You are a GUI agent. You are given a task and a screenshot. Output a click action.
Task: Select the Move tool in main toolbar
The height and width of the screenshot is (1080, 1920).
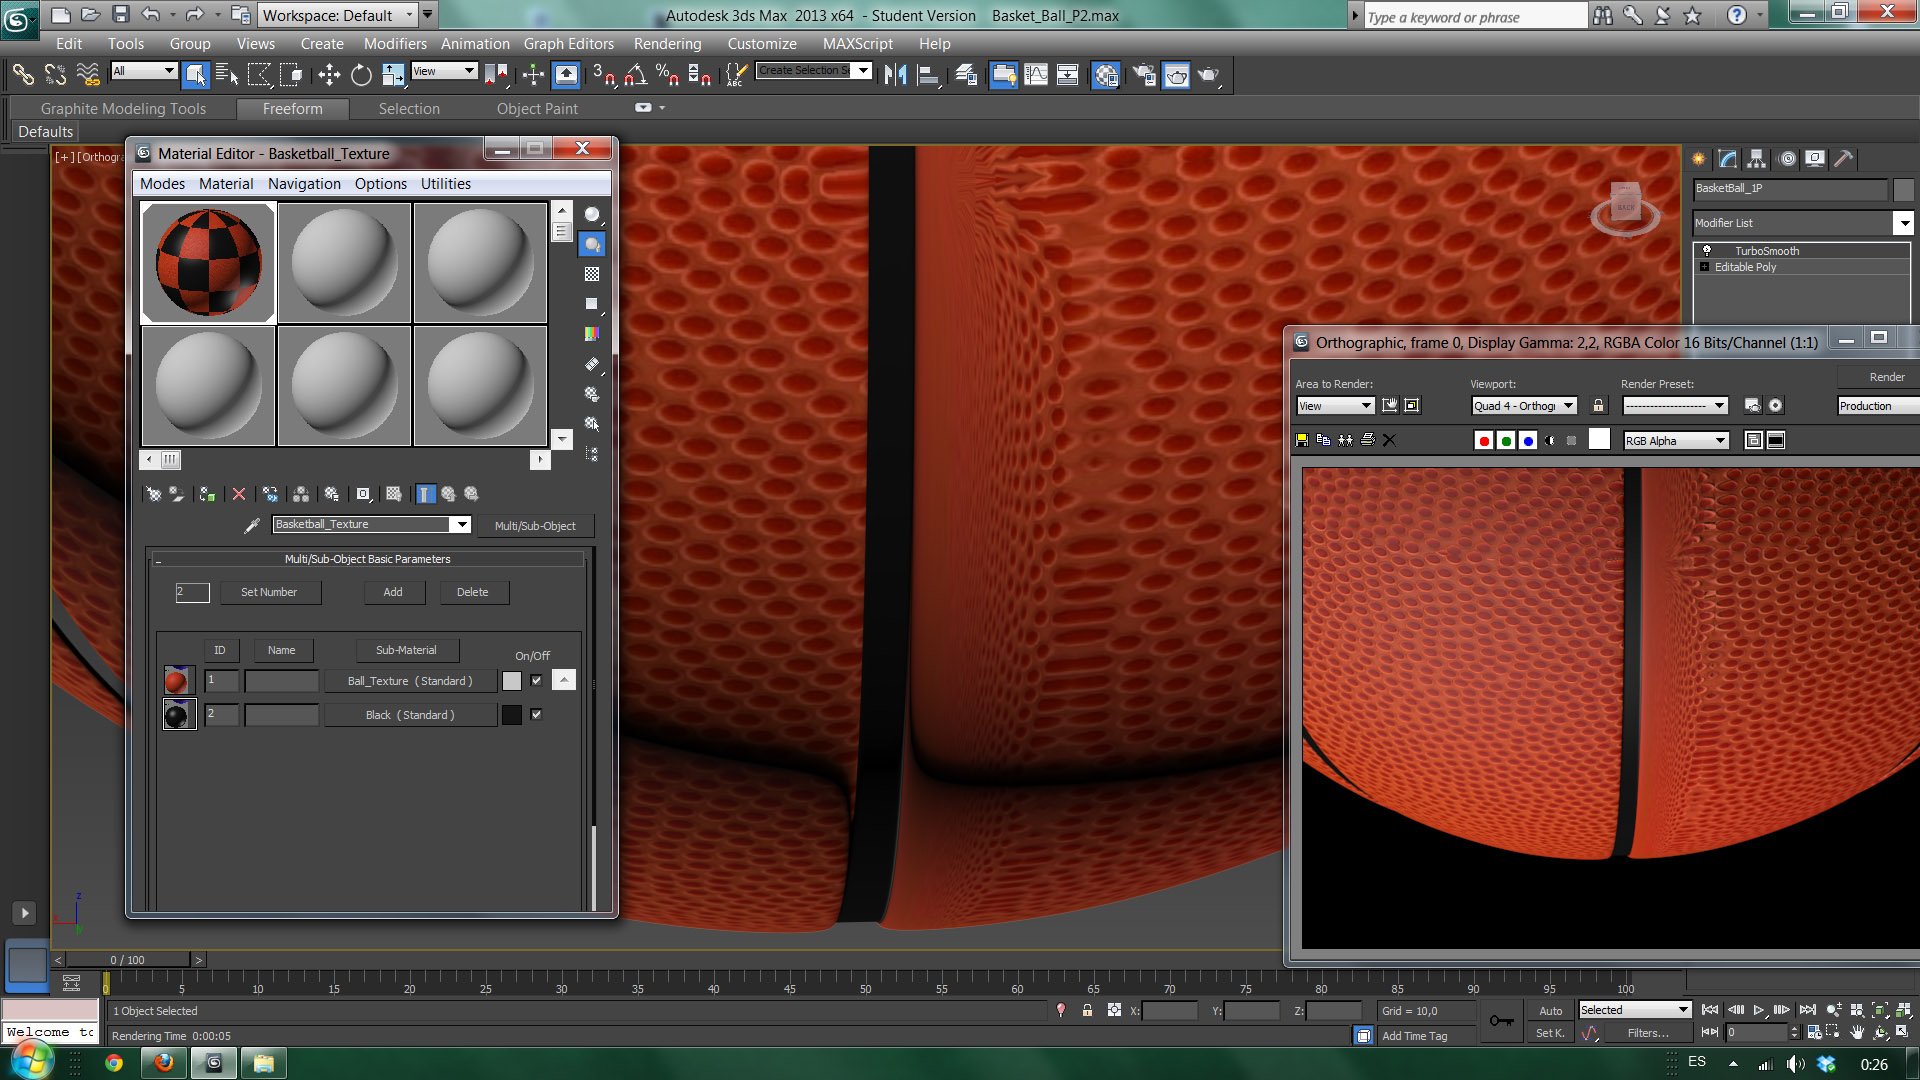coord(329,75)
